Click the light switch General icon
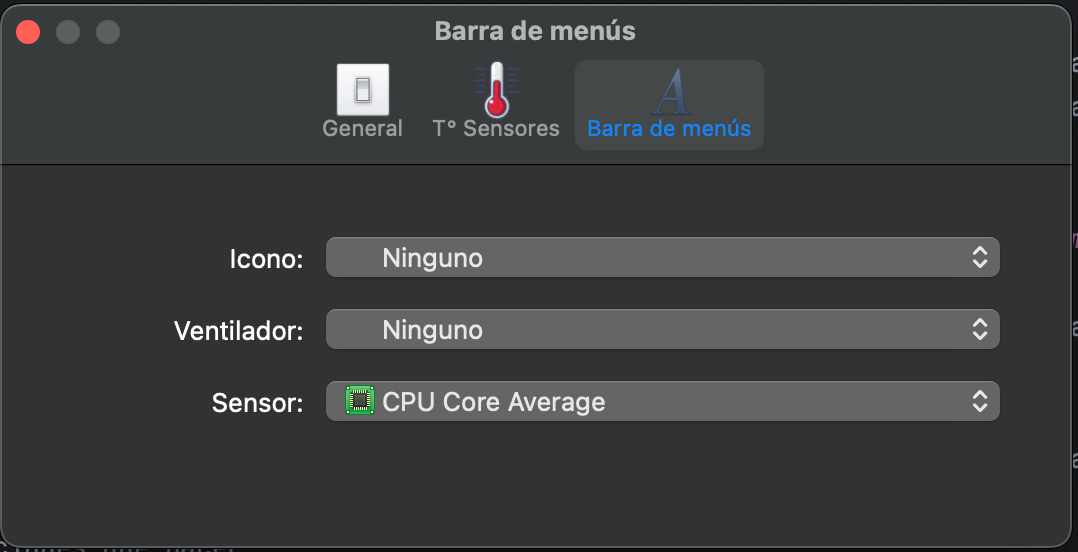This screenshot has height=552, width=1078. [x=362, y=89]
